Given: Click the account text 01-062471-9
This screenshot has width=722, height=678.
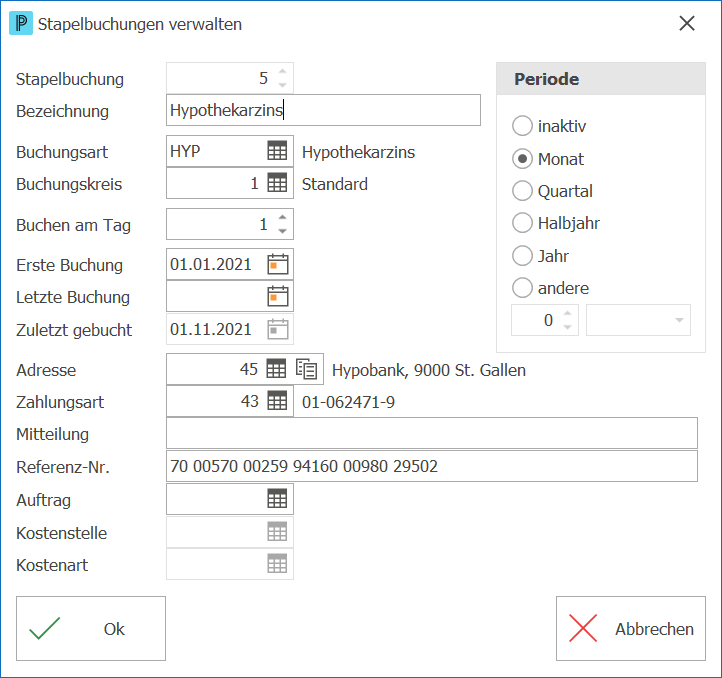Looking at the screenshot, I should point(348,402).
